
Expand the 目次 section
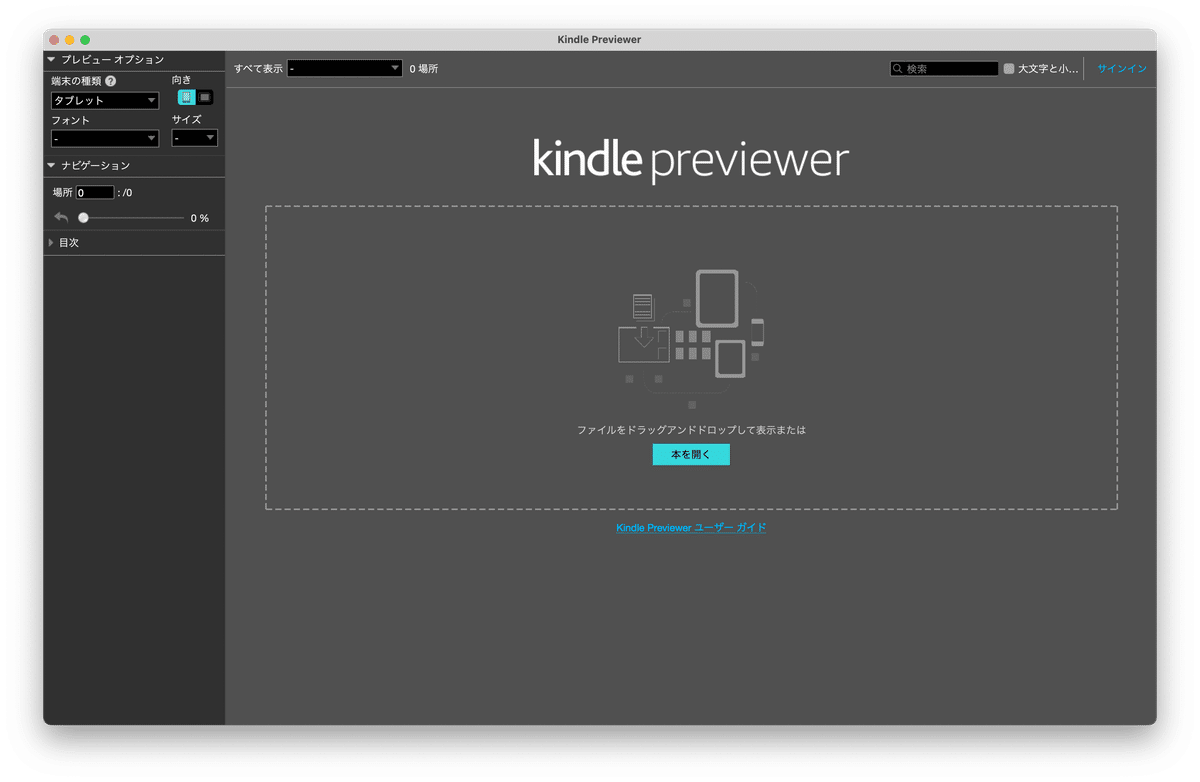[x=51, y=242]
